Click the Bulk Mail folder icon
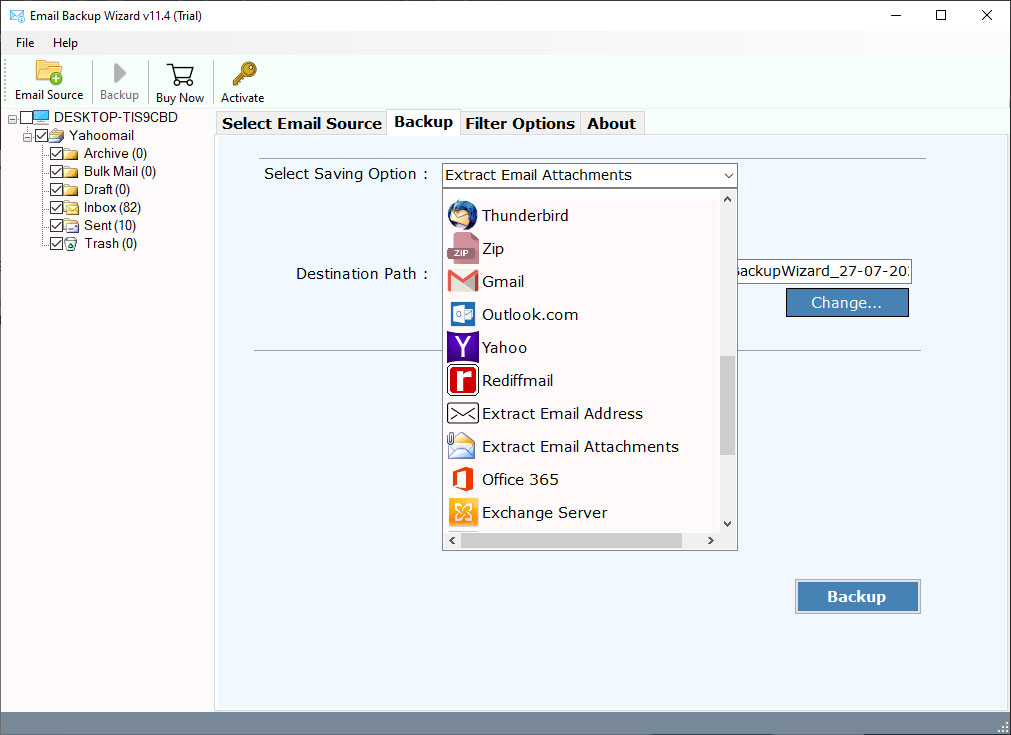 coord(71,172)
